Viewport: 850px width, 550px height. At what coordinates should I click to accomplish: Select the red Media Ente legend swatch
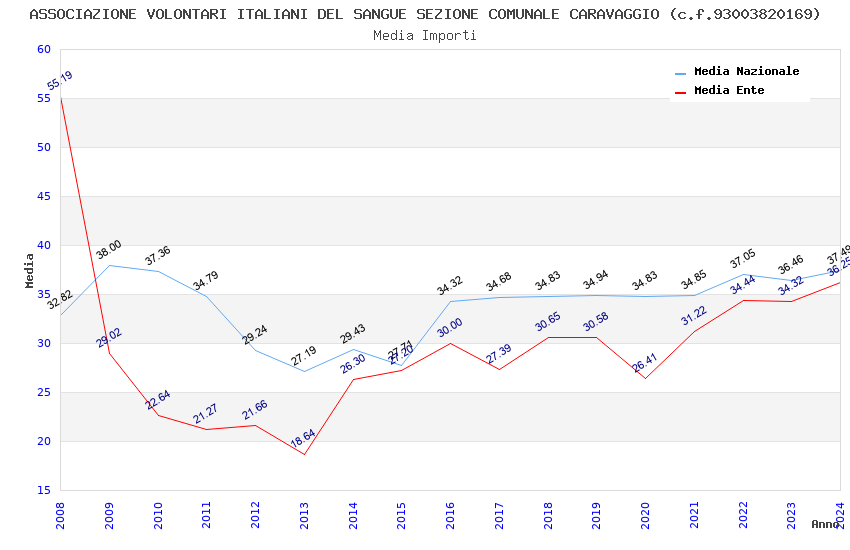(x=680, y=92)
